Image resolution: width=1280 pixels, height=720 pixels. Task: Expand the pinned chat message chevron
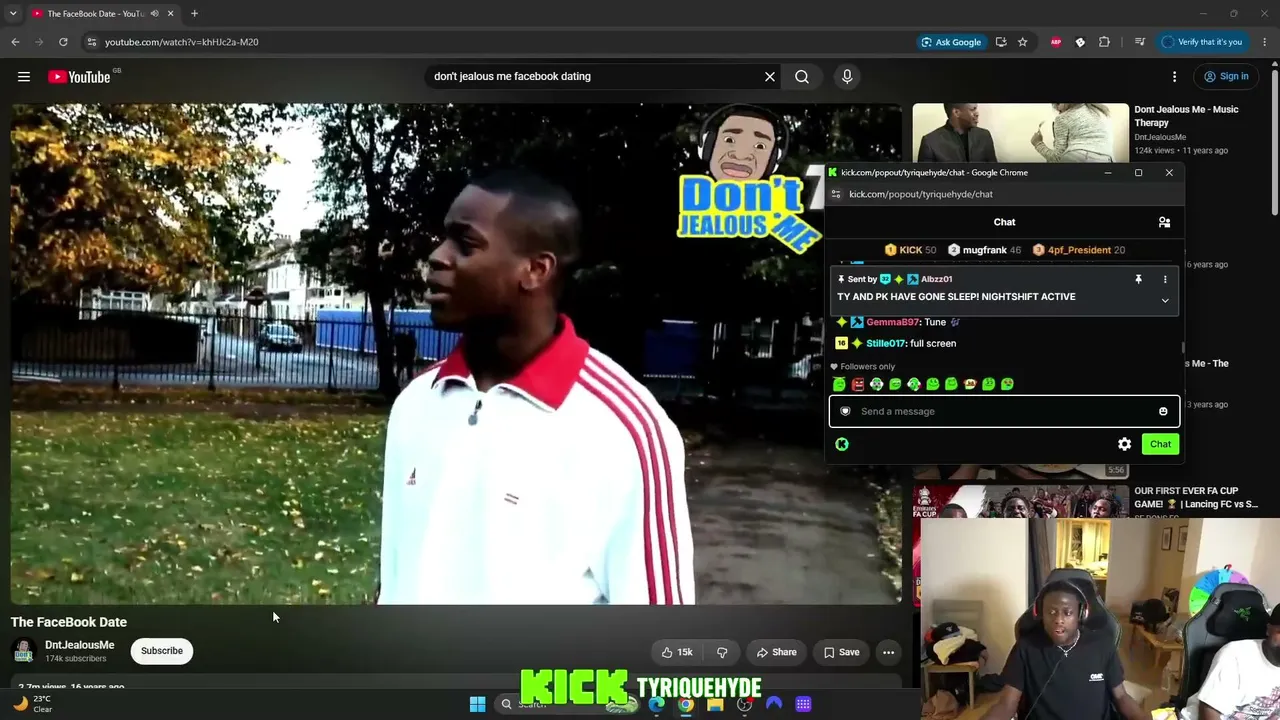(1165, 300)
